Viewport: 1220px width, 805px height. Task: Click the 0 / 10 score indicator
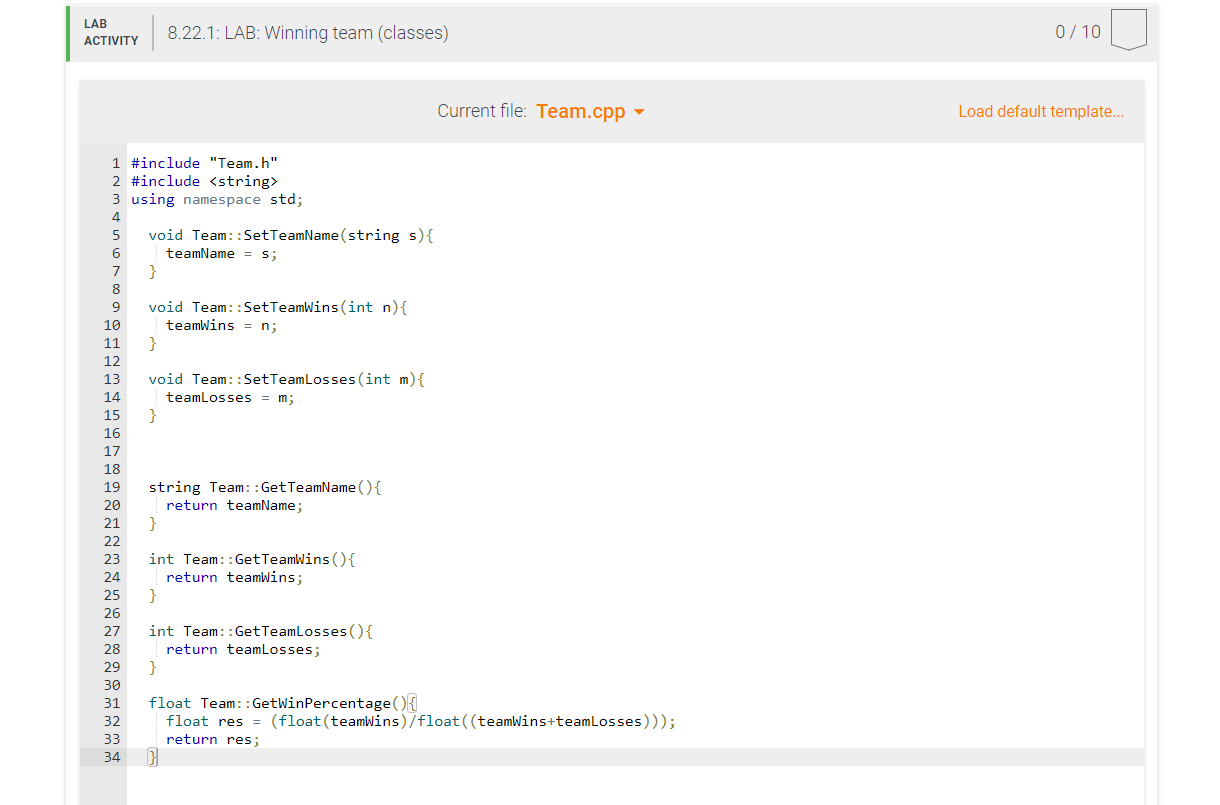pyautogui.click(x=1076, y=30)
